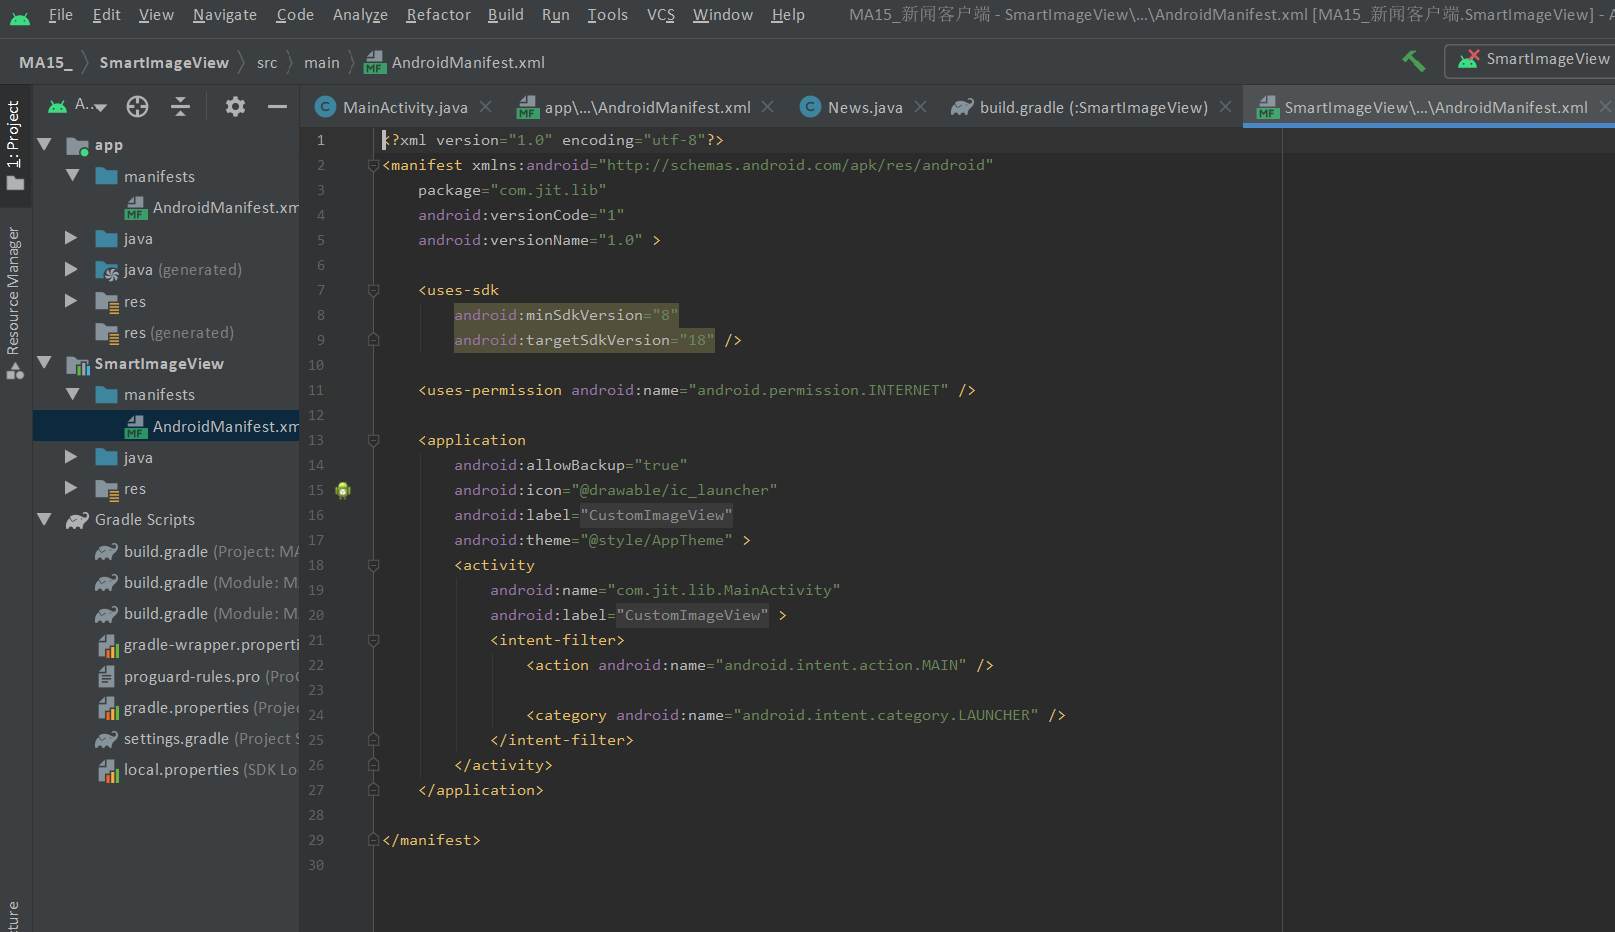Click the Android Studio logo in menu bar

20,14
